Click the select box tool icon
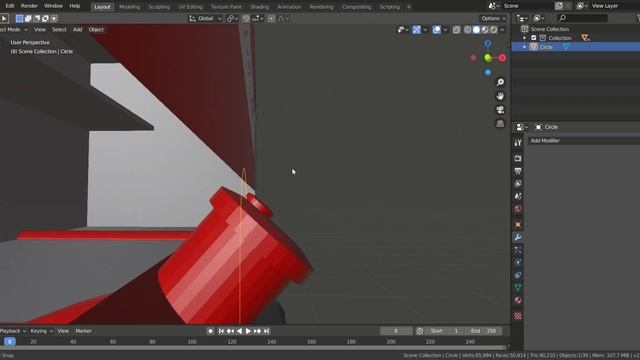640x360 pixels. coord(4,18)
